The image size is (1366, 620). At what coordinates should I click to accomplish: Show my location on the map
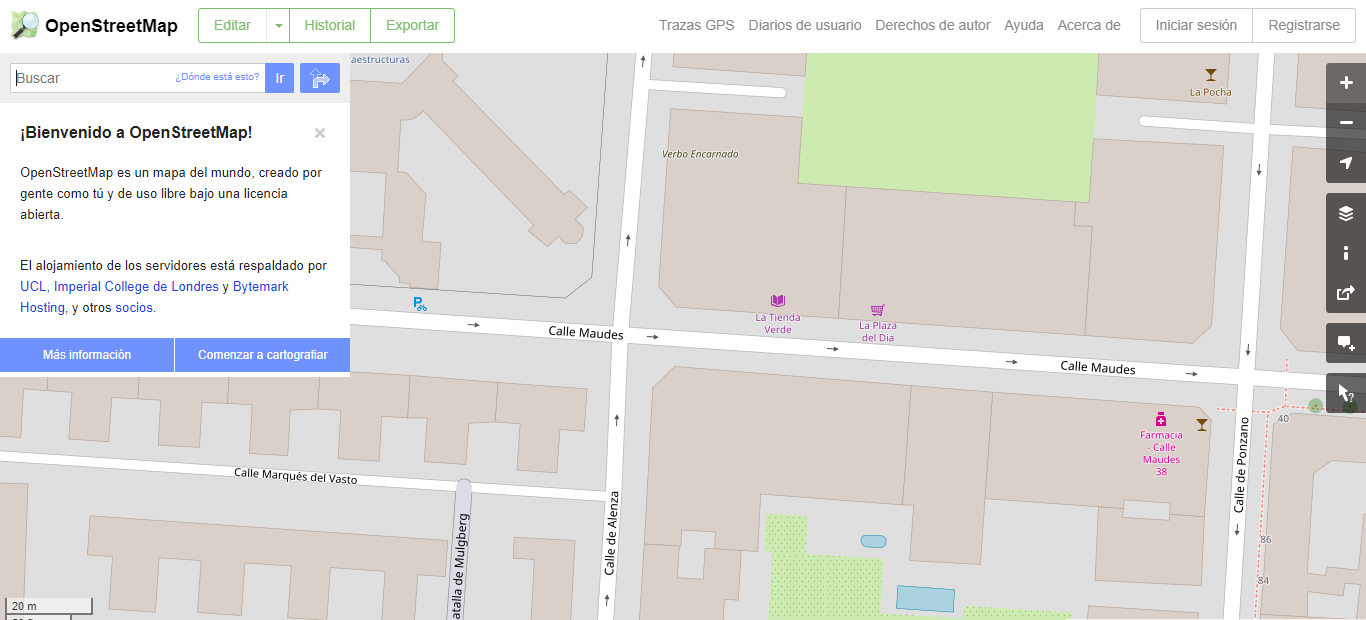[1346, 163]
